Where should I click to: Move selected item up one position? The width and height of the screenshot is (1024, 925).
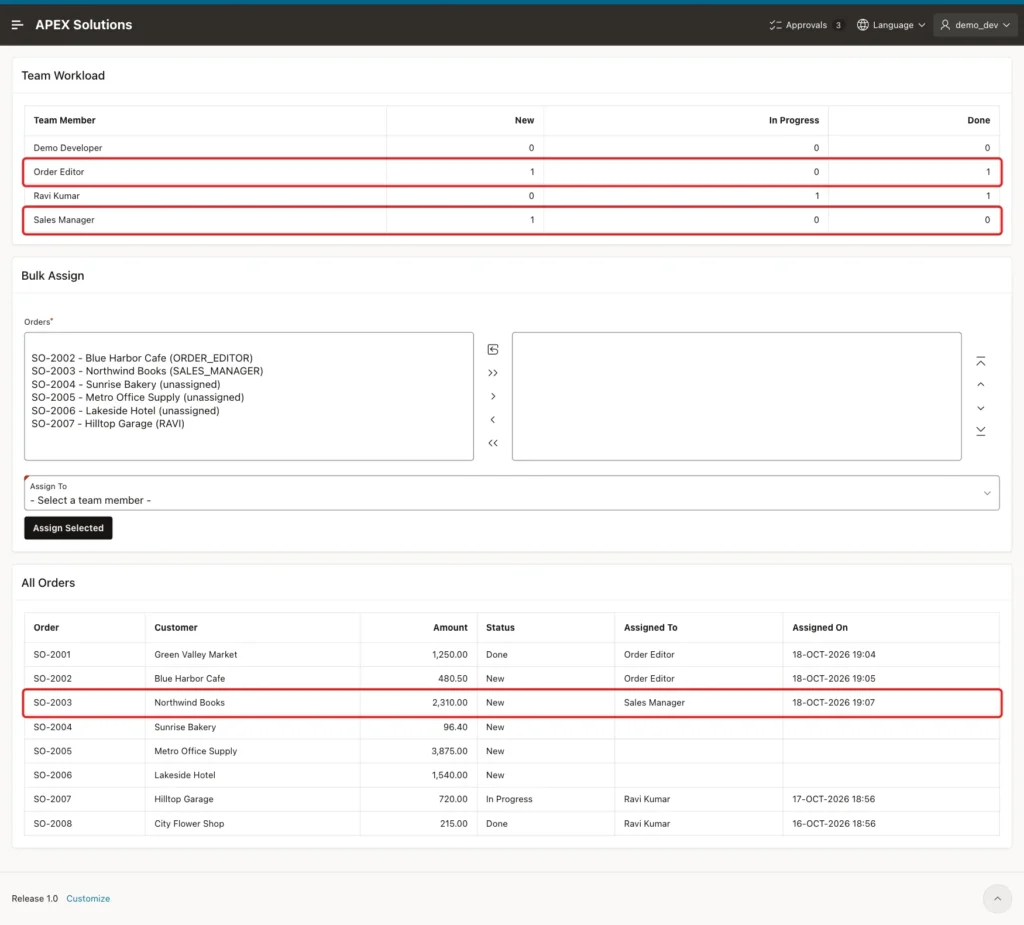coord(981,385)
